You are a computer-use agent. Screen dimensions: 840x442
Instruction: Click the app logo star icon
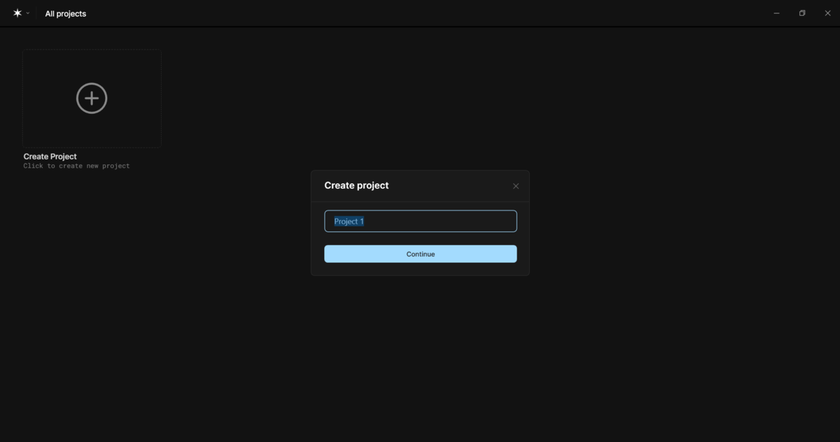pyautogui.click(x=17, y=13)
